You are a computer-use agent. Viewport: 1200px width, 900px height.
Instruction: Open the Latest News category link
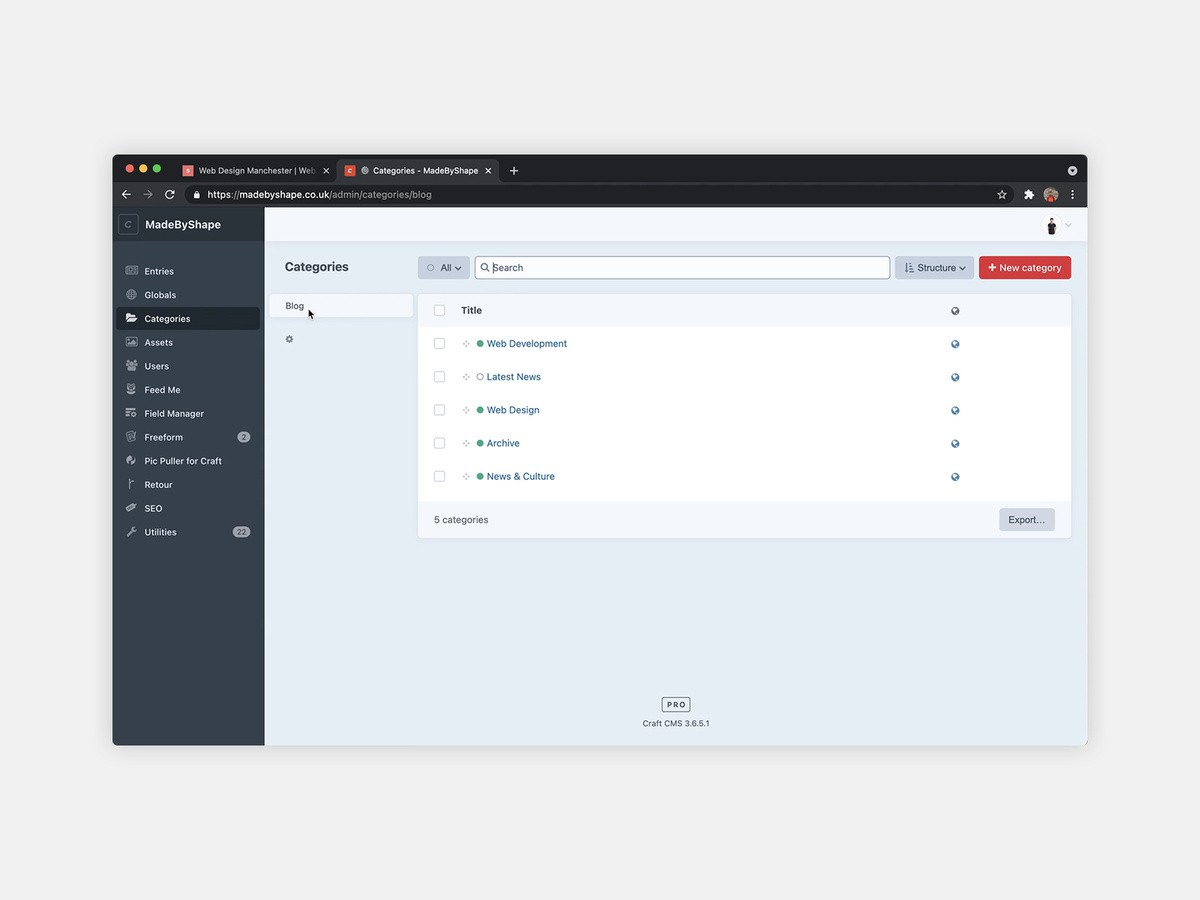pos(513,376)
